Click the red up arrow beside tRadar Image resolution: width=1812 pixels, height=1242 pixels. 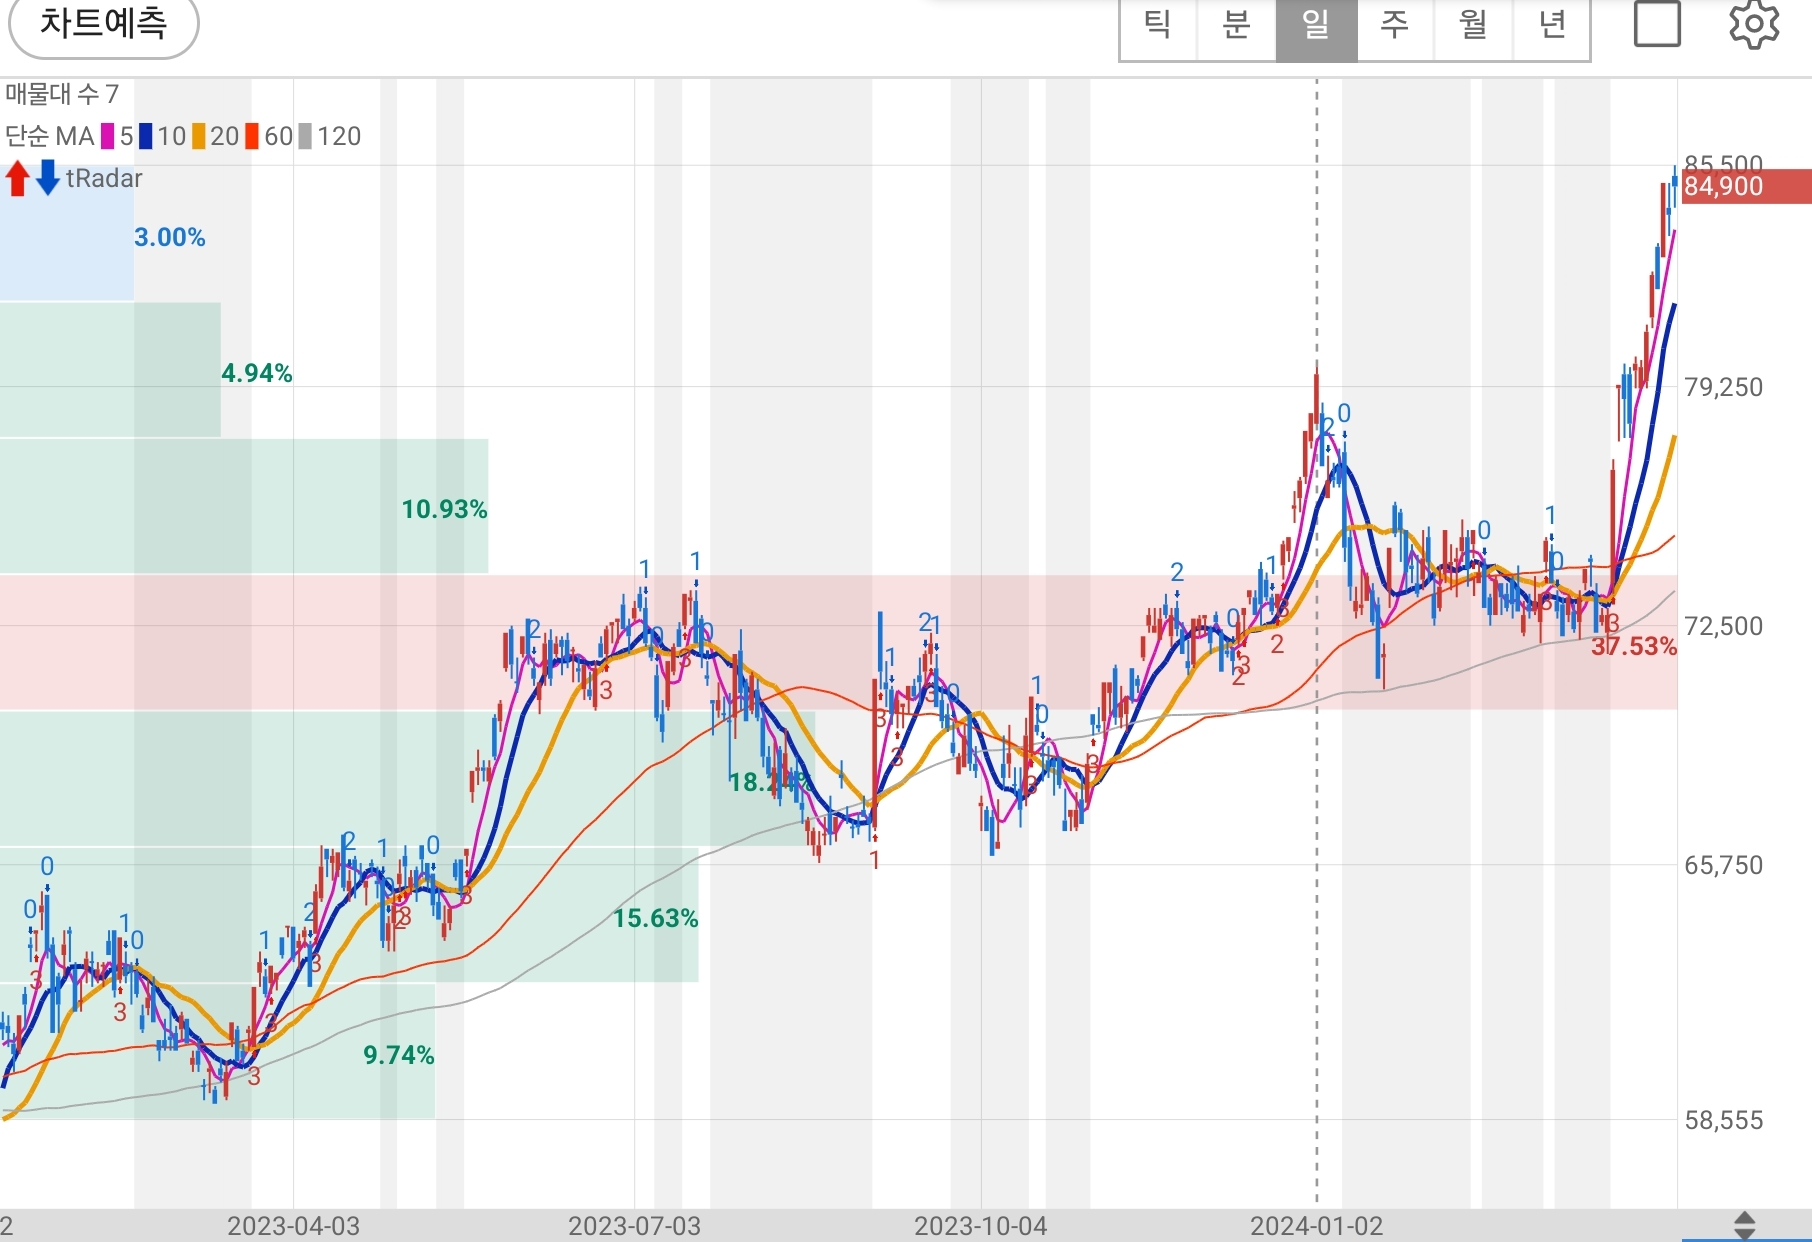click(x=17, y=178)
